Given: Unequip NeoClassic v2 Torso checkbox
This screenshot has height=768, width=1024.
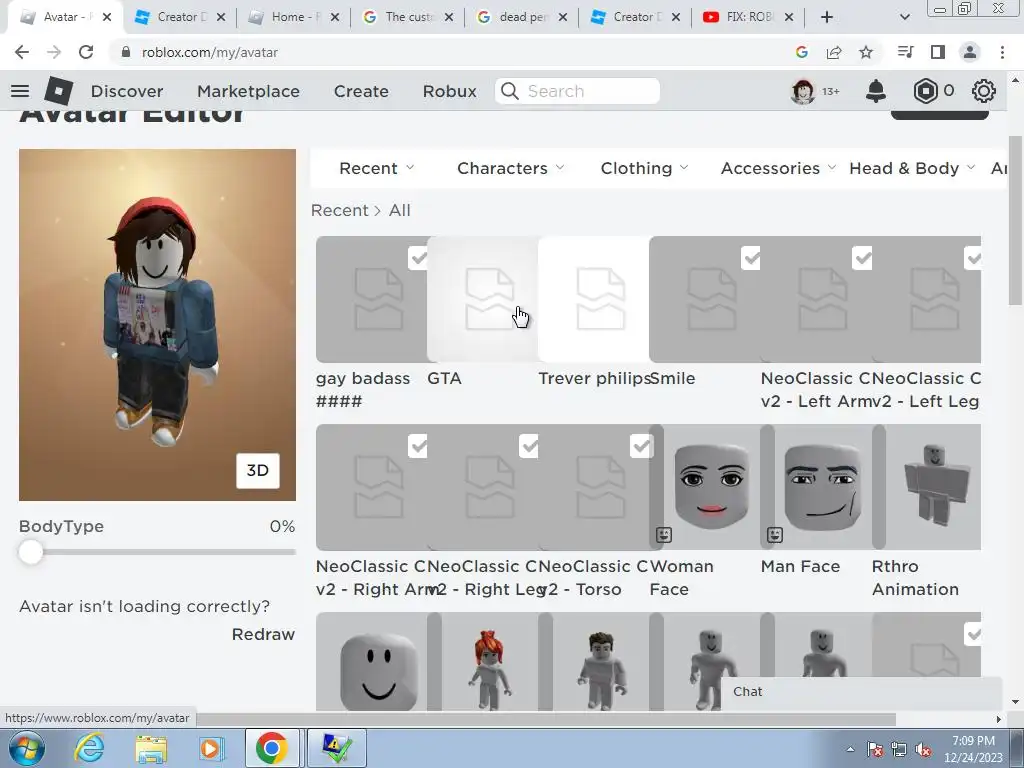Looking at the screenshot, I should pyautogui.click(x=641, y=446).
